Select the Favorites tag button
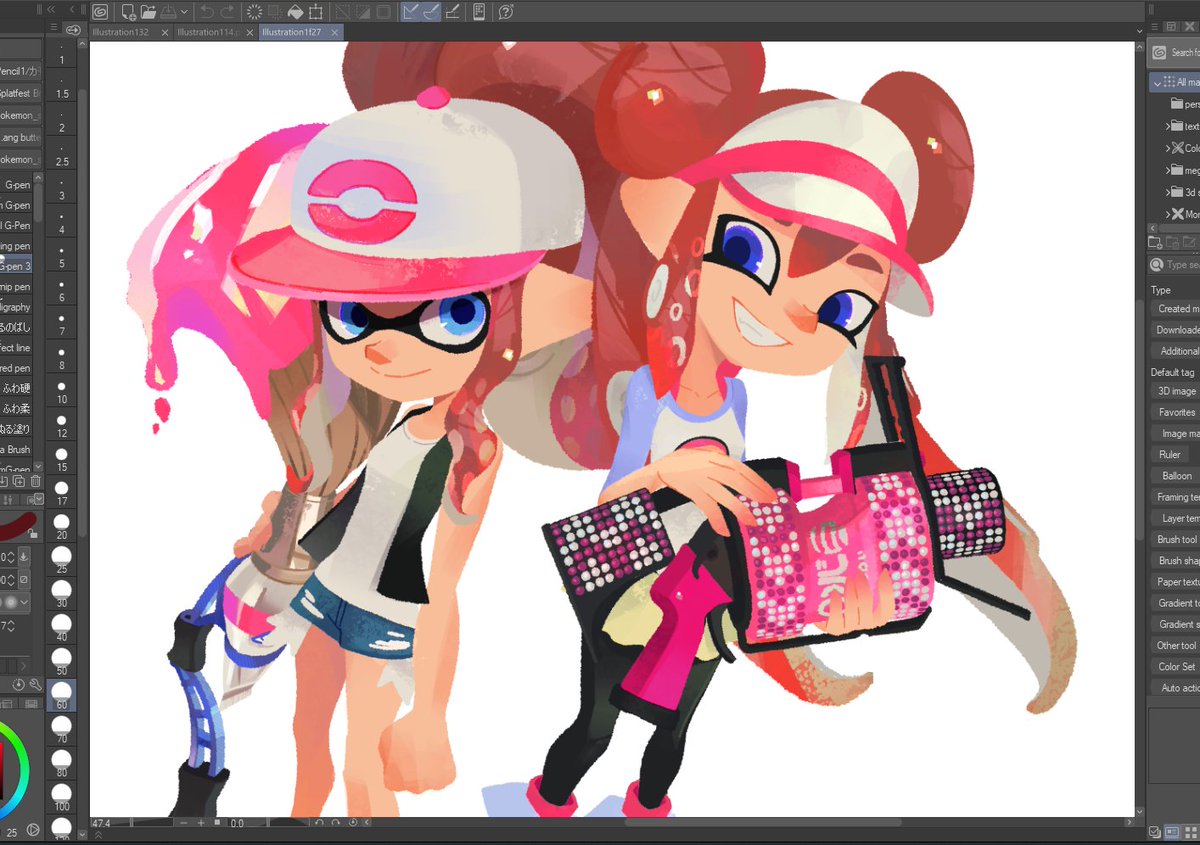The image size is (1200, 845). click(1175, 412)
